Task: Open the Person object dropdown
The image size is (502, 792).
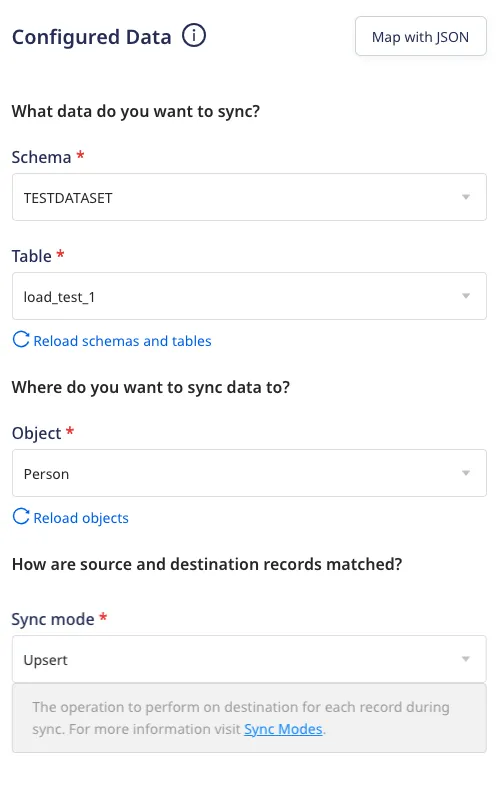Action: click(249, 473)
